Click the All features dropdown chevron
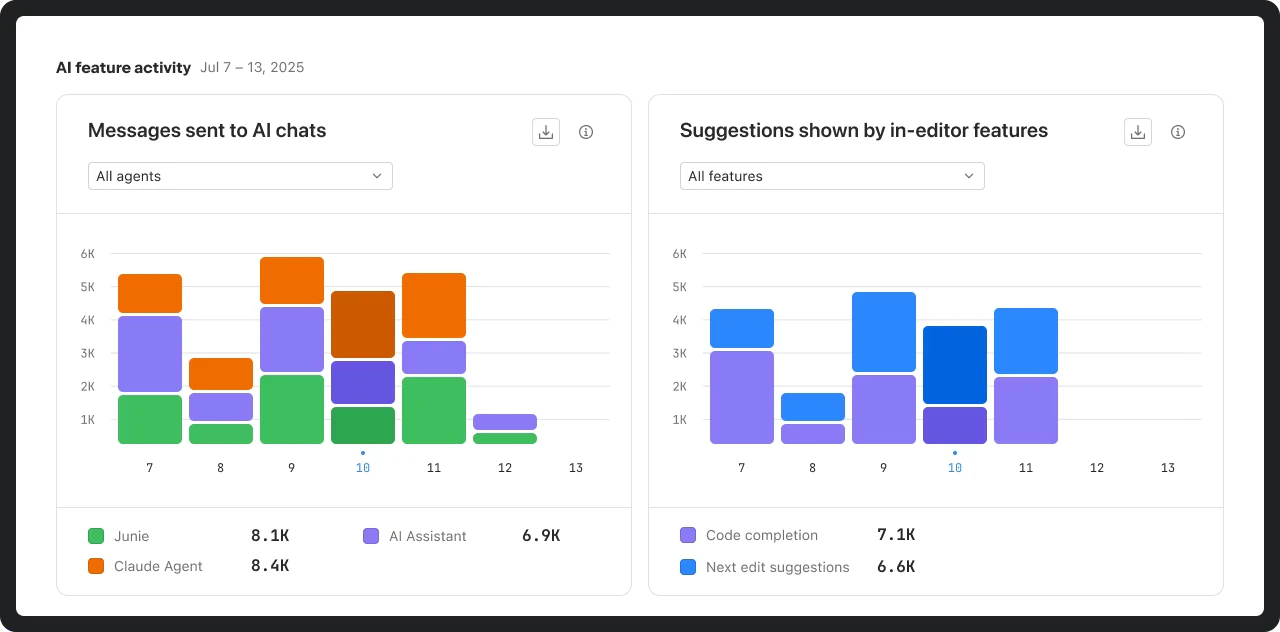The height and width of the screenshot is (632, 1280). tap(968, 176)
